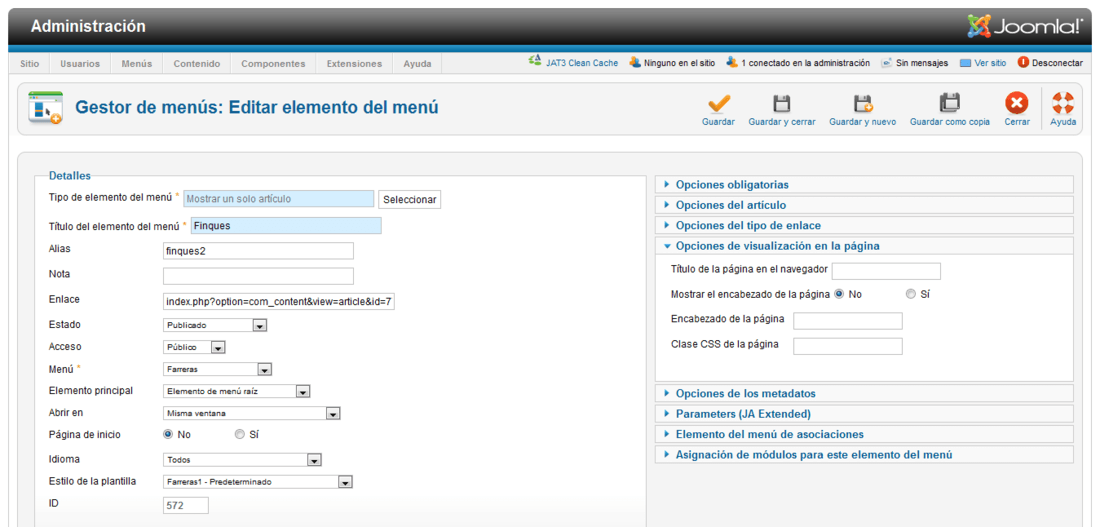Screen dimensions: 1100x527
Task: Expand Opciones obligatorias panel
Action: (x=864, y=185)
